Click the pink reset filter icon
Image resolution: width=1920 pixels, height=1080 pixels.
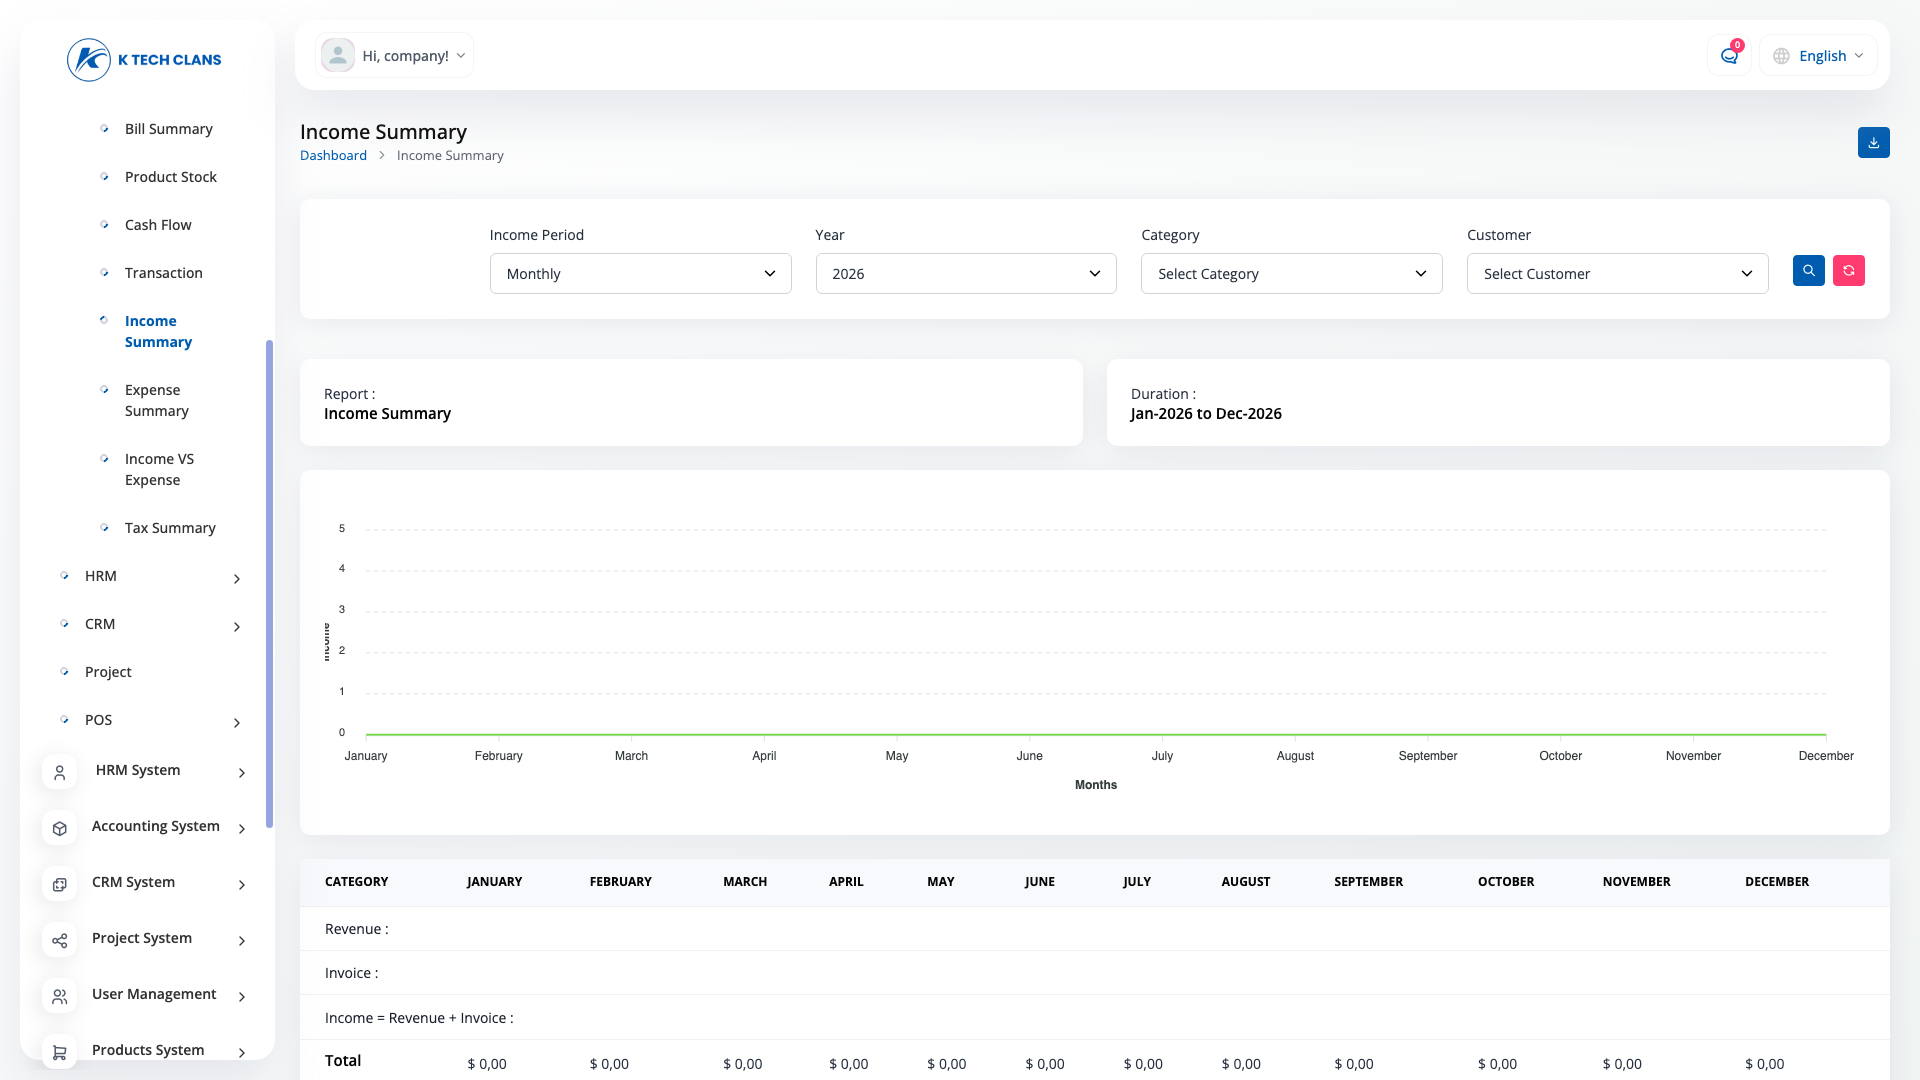(1848, 271)
